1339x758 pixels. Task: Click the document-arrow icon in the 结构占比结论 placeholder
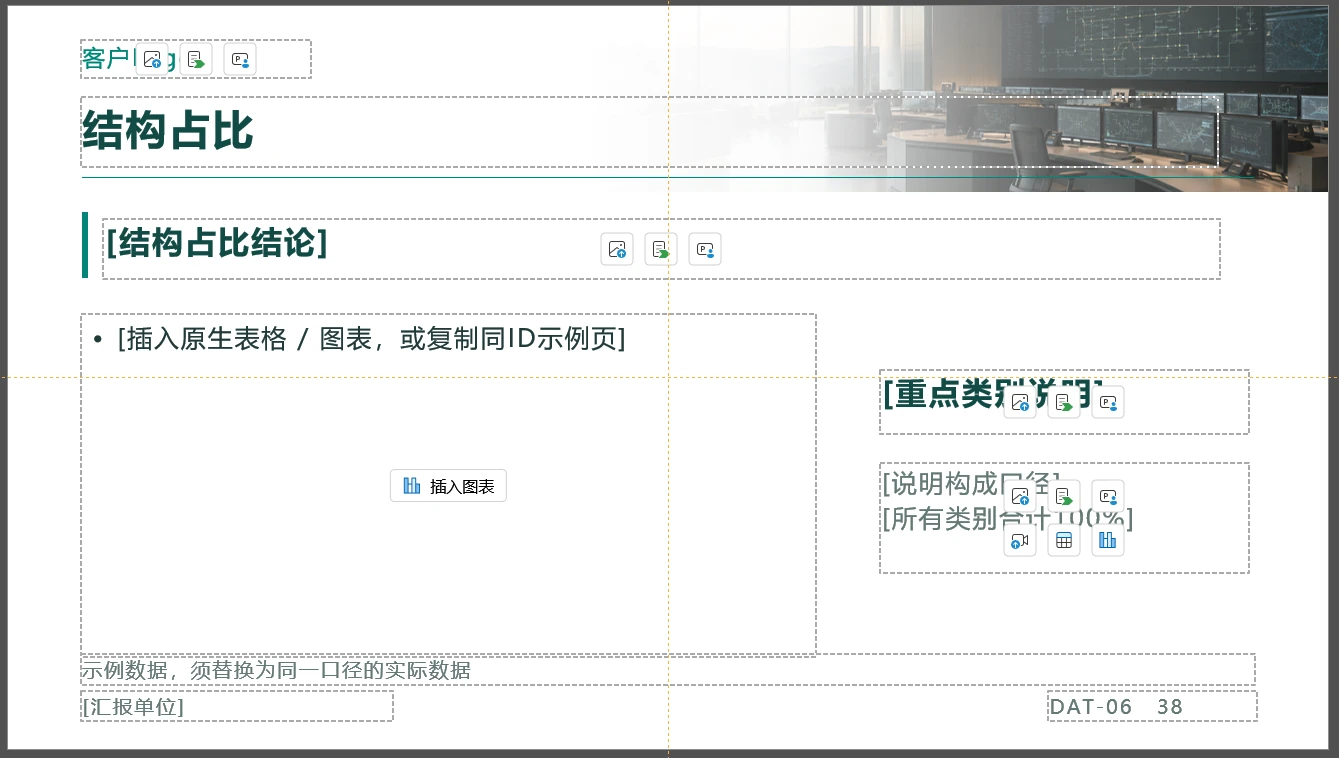[x=661, y=249]
